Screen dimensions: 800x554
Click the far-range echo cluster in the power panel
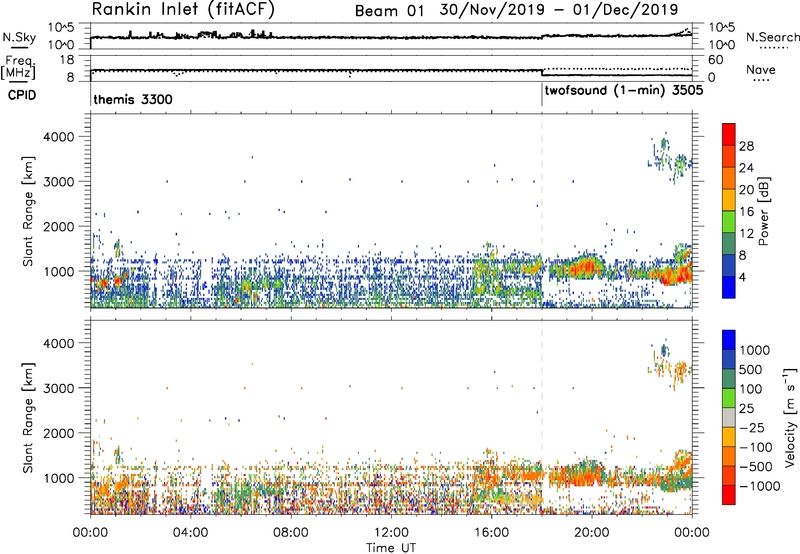(670, 160)
